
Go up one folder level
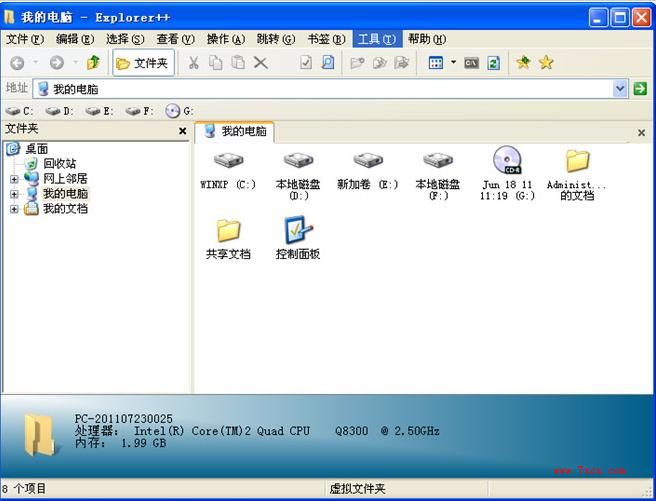click(x=93, y=63)
